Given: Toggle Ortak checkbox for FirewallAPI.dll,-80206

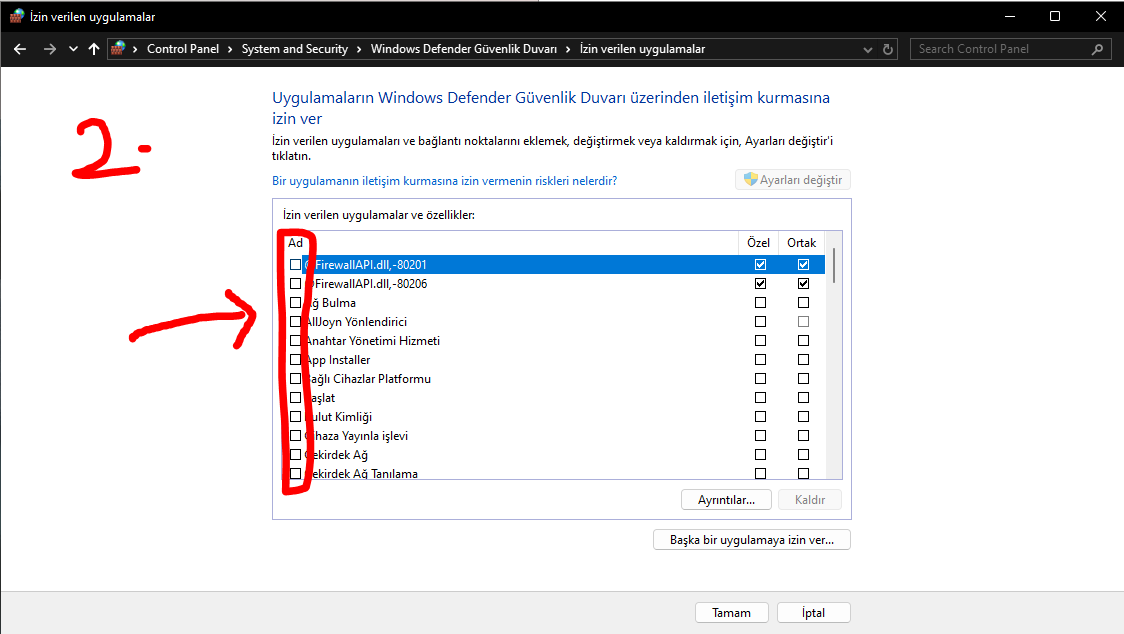Looking at the screenshot, I should point(804,283).
